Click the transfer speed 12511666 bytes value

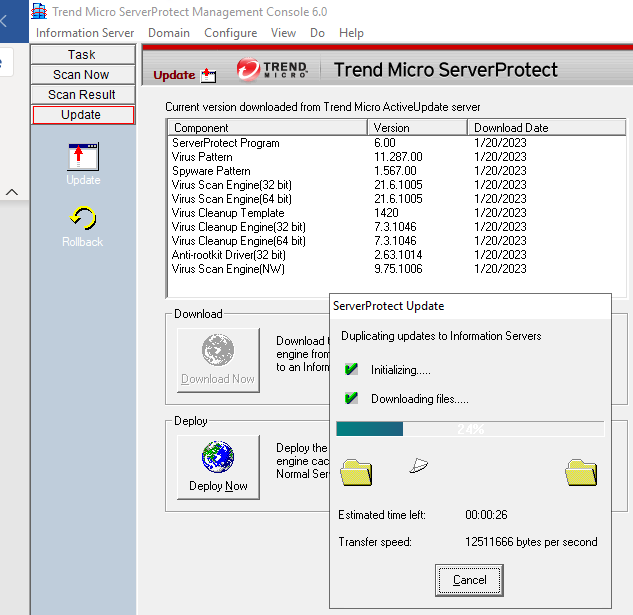point(531,542)
